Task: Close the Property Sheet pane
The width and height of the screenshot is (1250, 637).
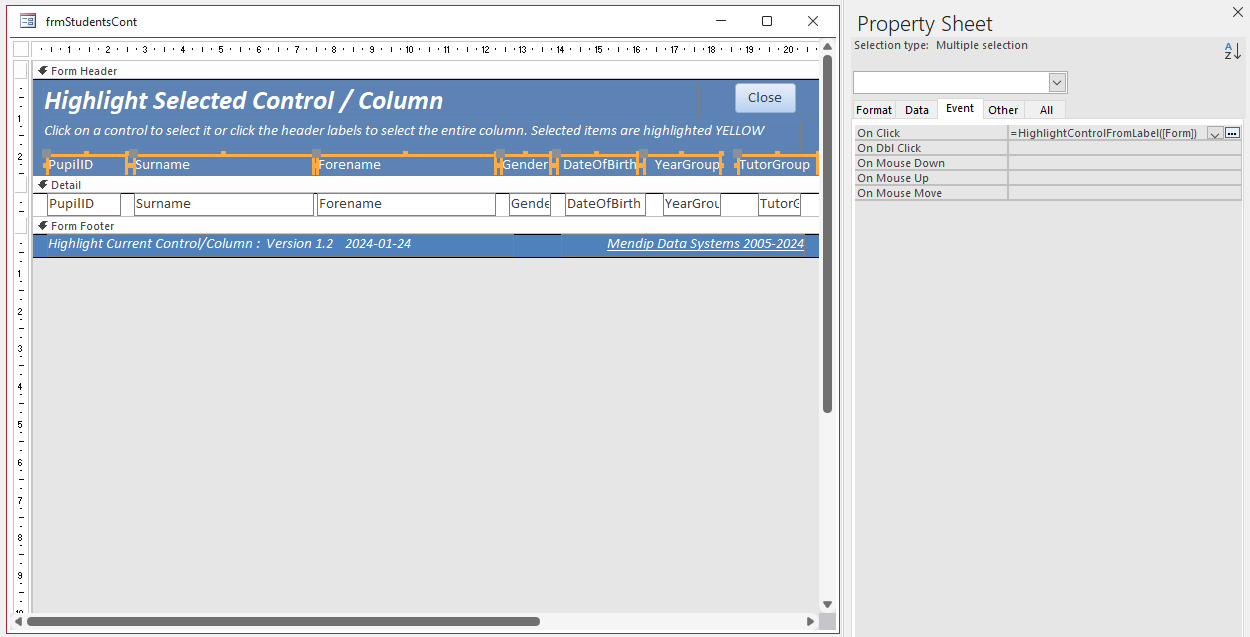Action: point(1237,11)
